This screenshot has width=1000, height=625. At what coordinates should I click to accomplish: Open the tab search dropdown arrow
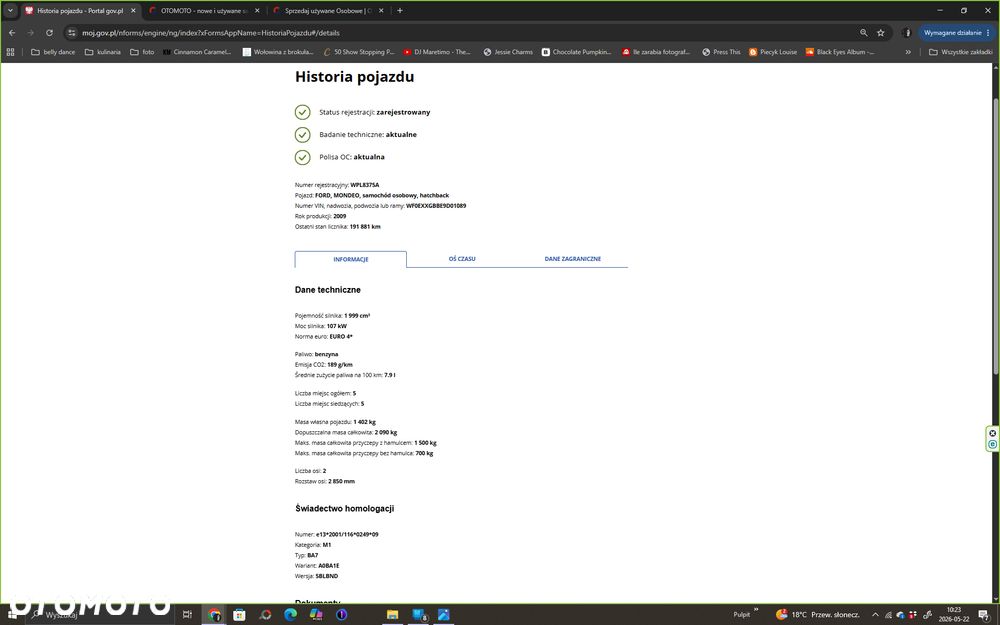click(x=10, y=10)
